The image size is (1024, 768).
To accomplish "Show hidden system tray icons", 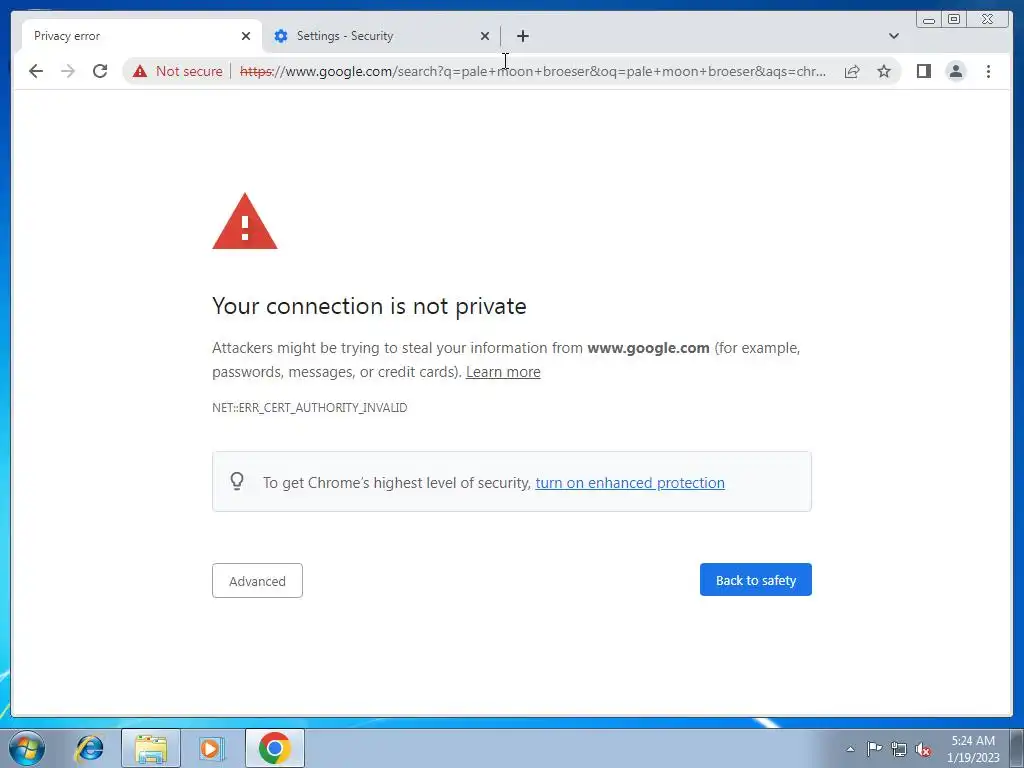I will (850, 749).
